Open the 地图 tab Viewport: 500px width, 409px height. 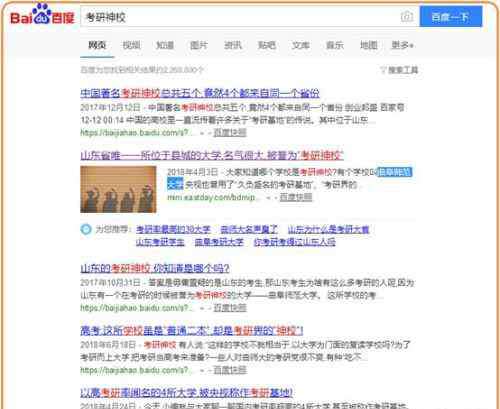(x=368, y=45)
